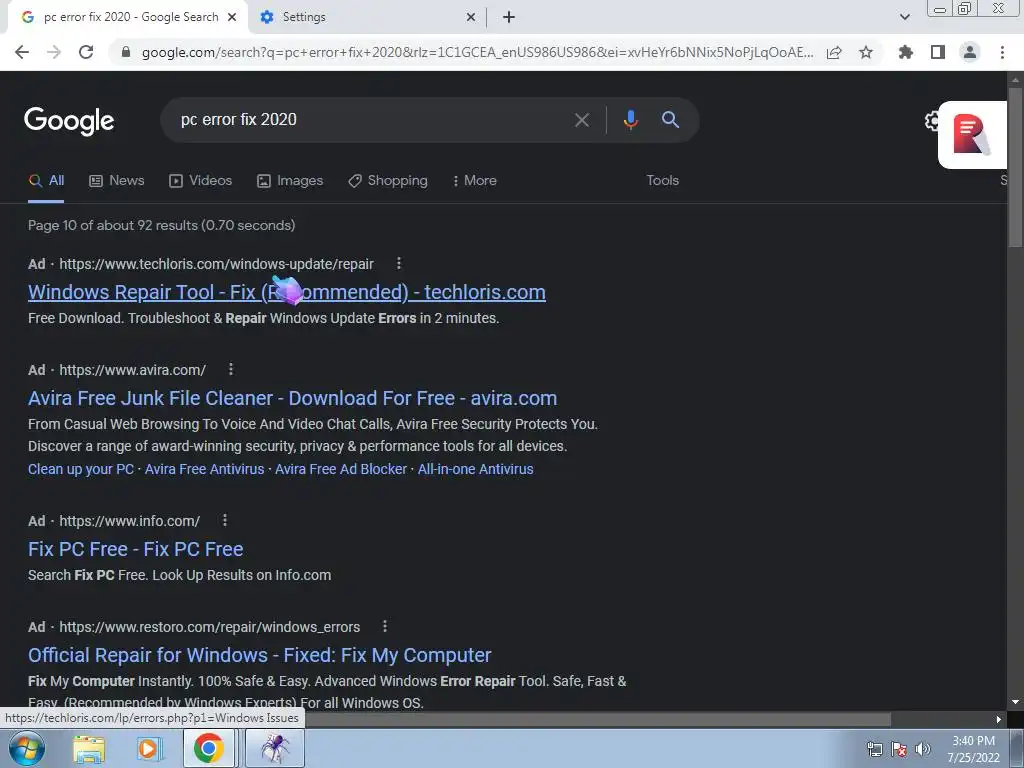The image size is (1024, 768).
Task: Open network icon in system tray
Action: click(874, 749)
